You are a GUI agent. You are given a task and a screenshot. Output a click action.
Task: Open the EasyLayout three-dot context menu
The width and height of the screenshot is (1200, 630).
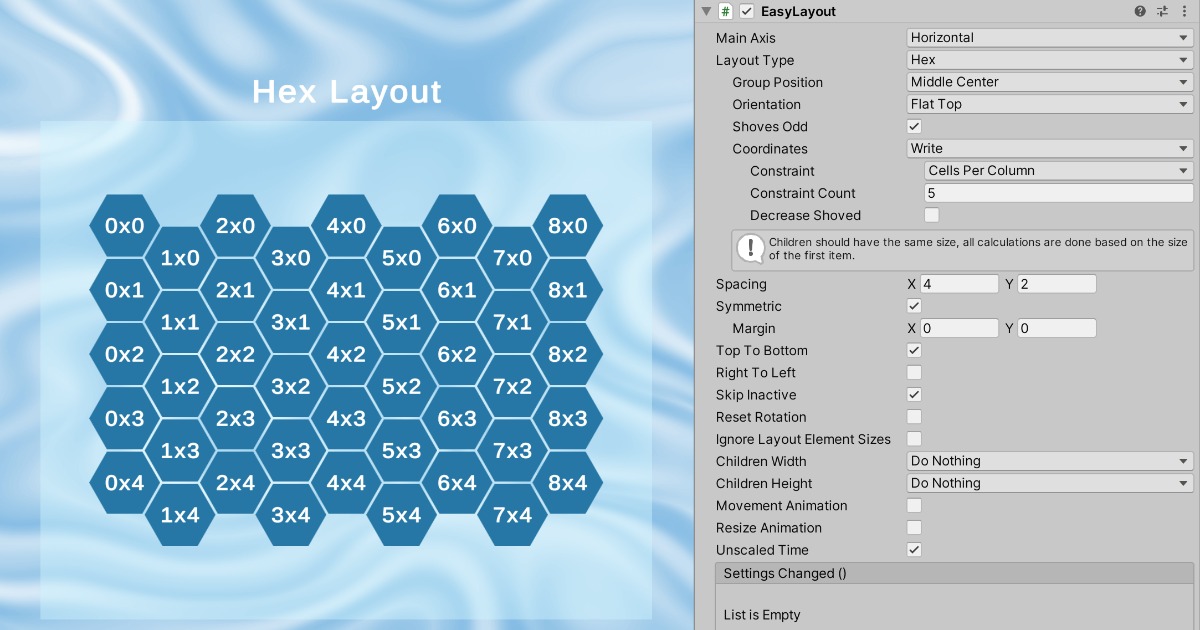tap(1186, 11)
